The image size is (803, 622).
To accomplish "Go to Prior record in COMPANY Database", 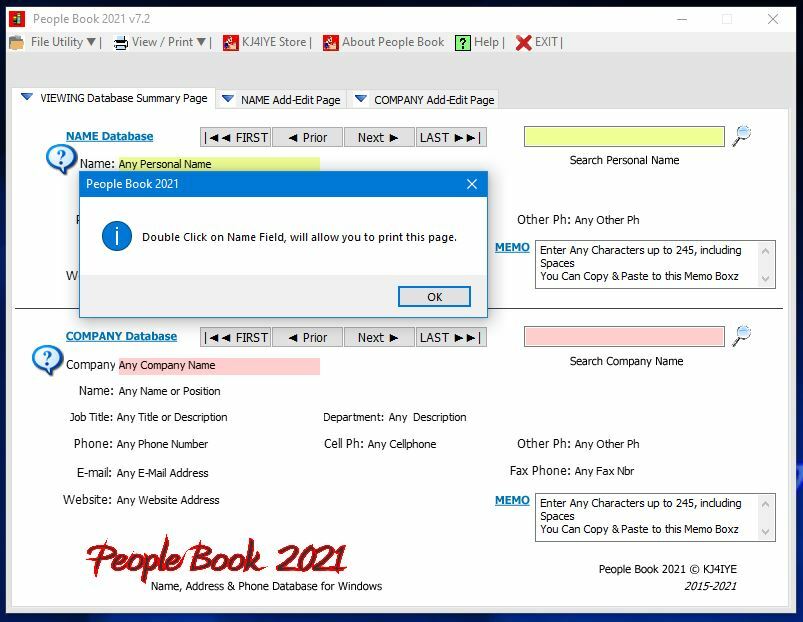I will 307,338.
